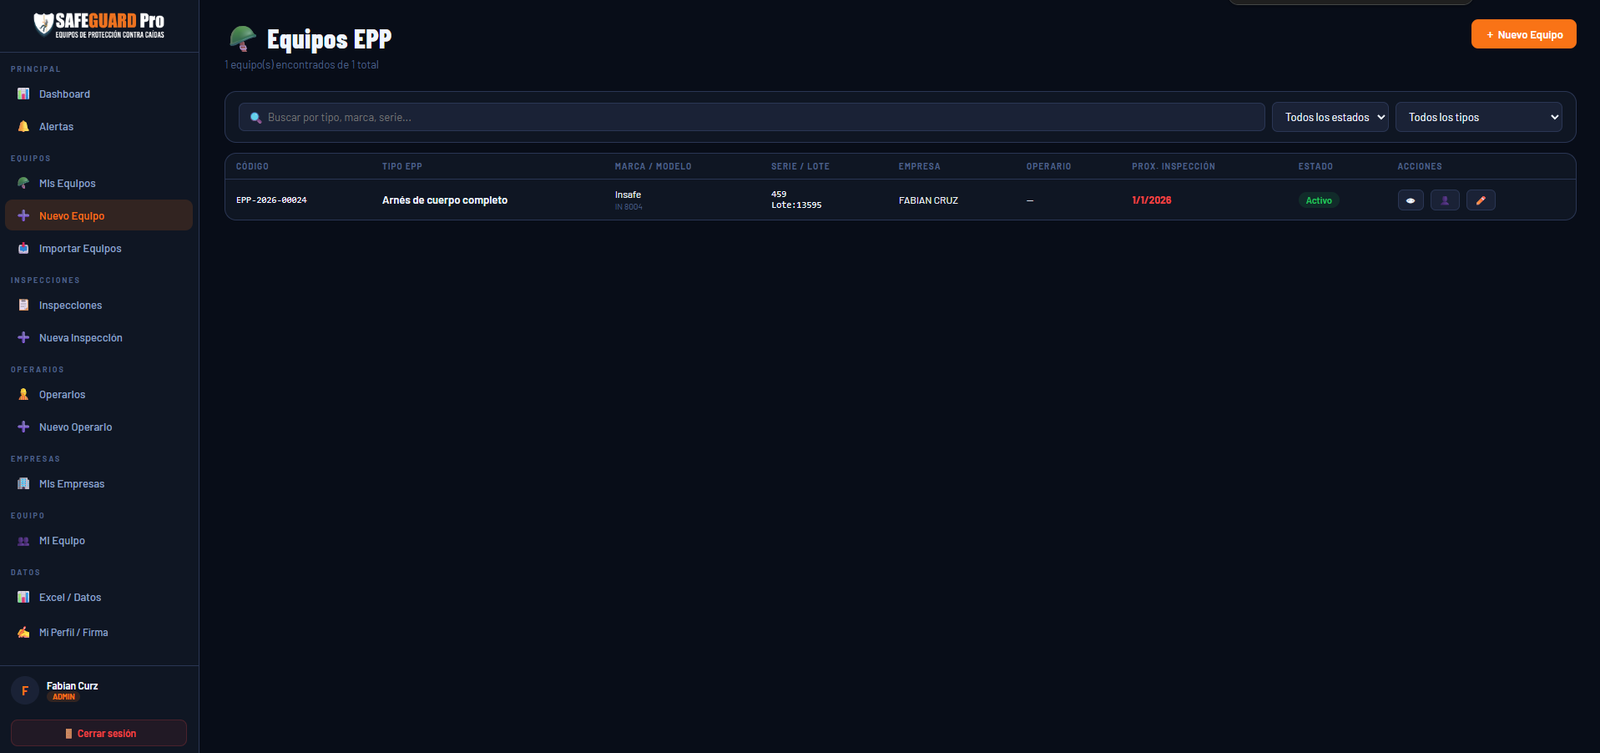Click the helmet icon for Mis Equipos

(x=23, y=183)
